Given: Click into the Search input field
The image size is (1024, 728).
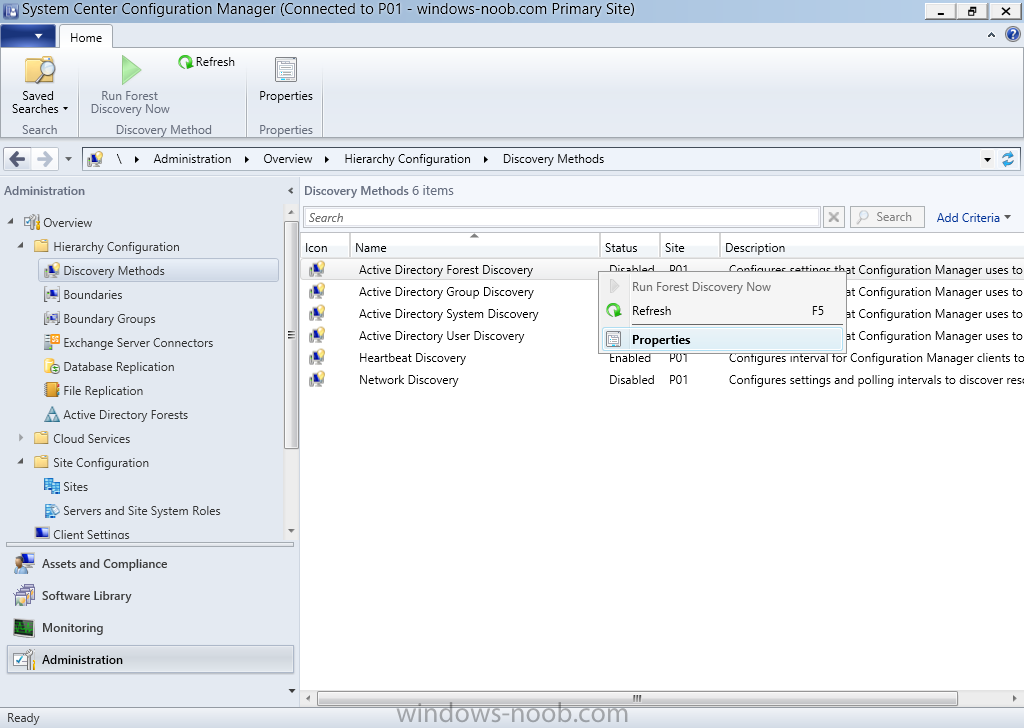Looking at the screenshot, I should pos(562,217).
